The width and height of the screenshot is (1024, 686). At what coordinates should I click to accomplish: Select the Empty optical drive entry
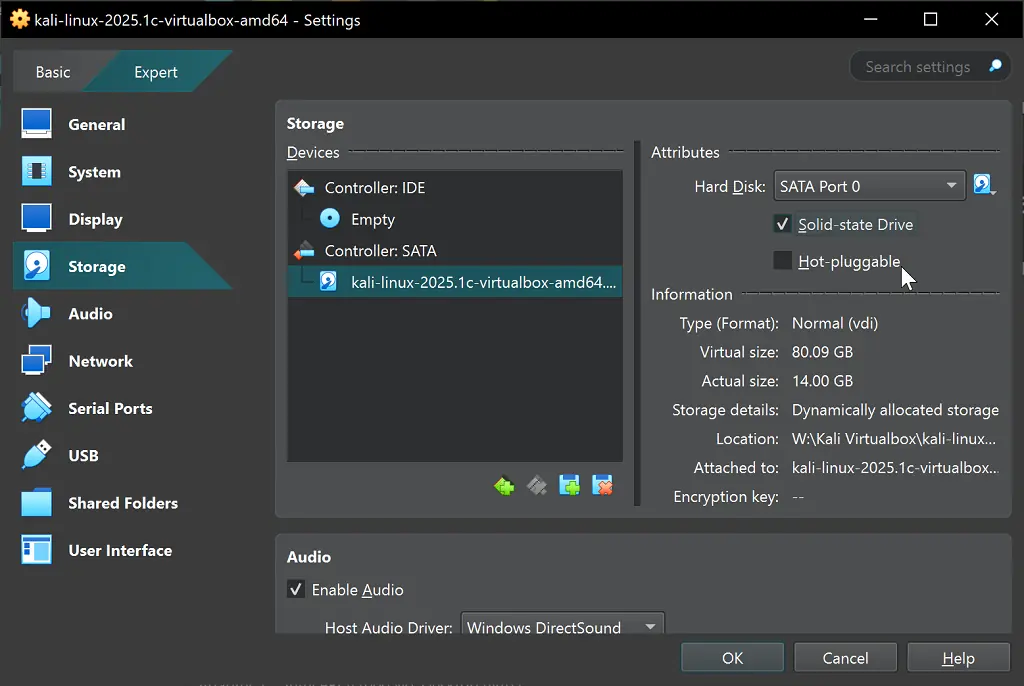point(455,219)
